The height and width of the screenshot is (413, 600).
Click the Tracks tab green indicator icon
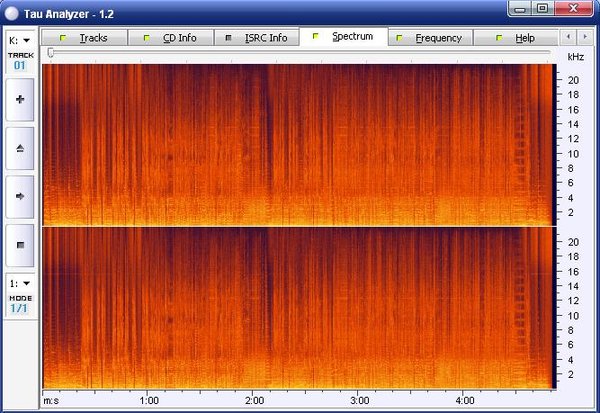pos(63,38)
